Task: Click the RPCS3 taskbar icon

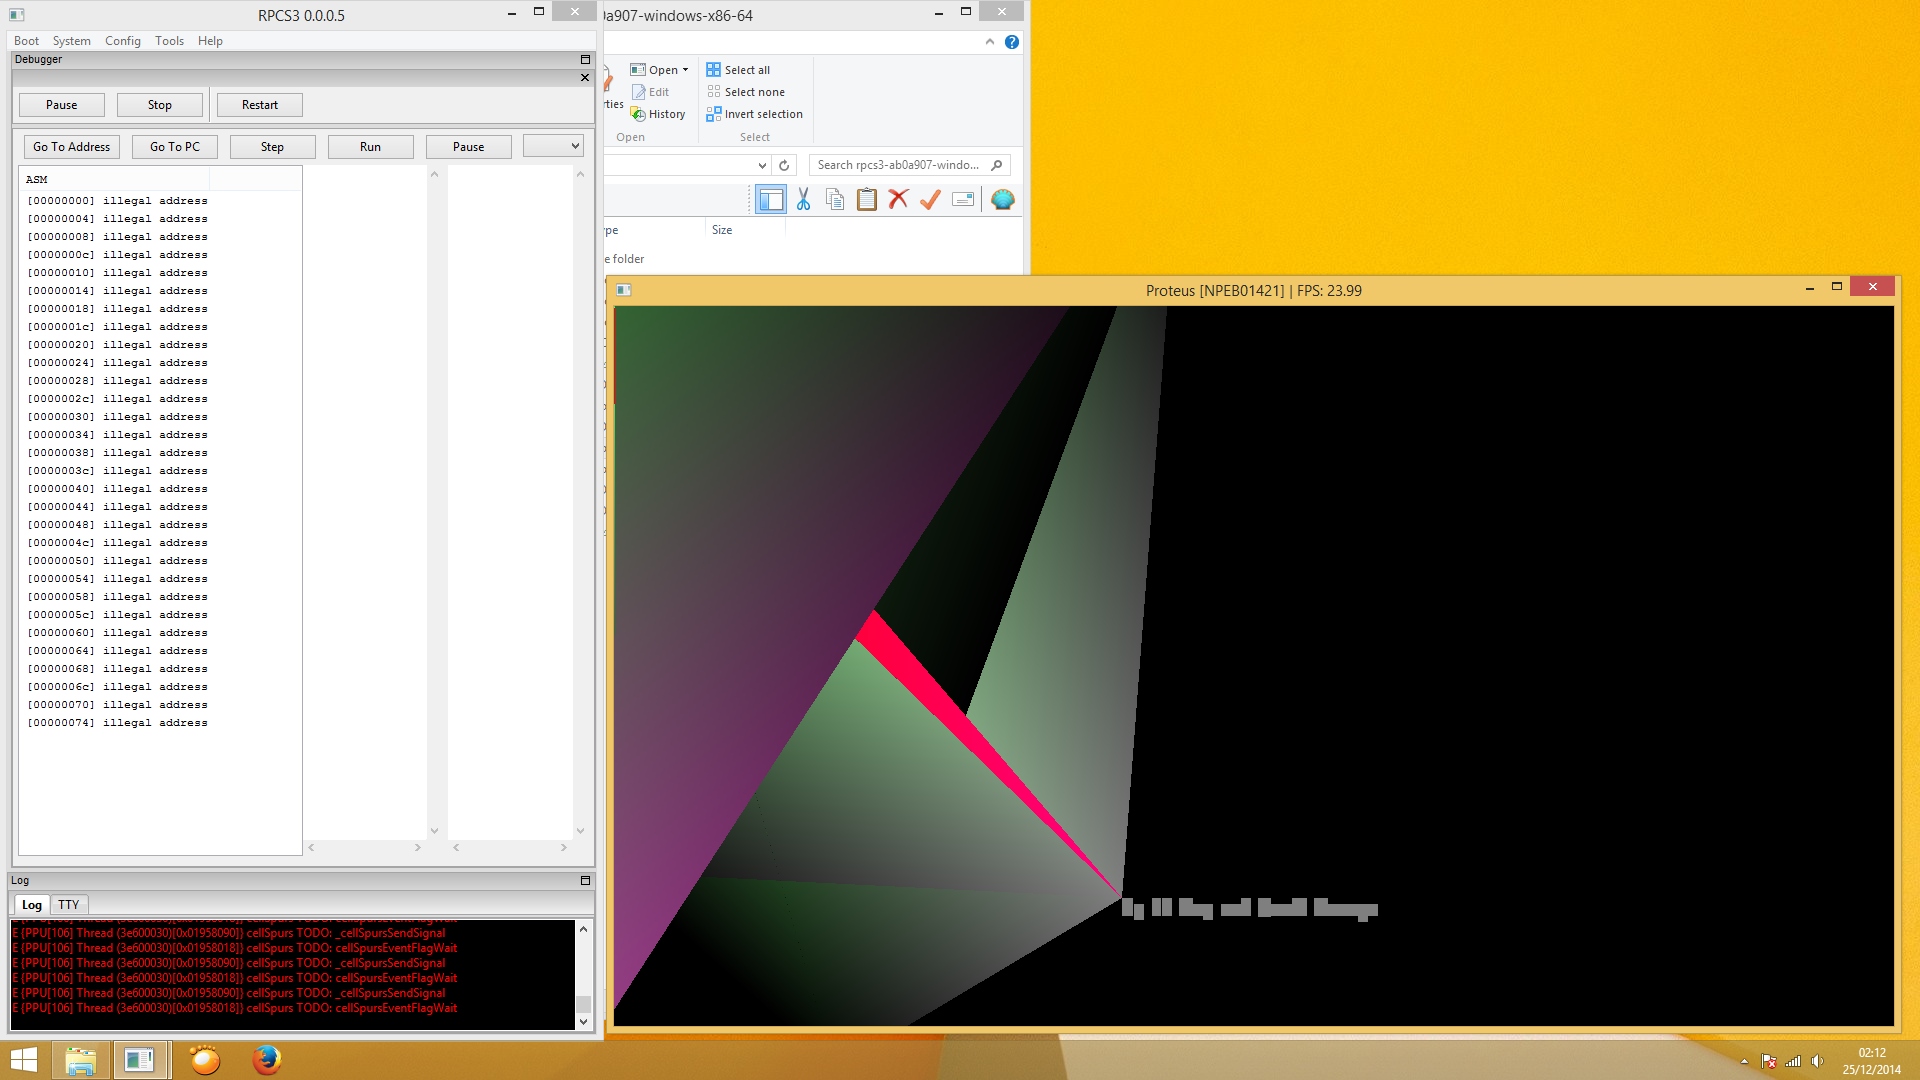Action: click(x=139, y=1060)
